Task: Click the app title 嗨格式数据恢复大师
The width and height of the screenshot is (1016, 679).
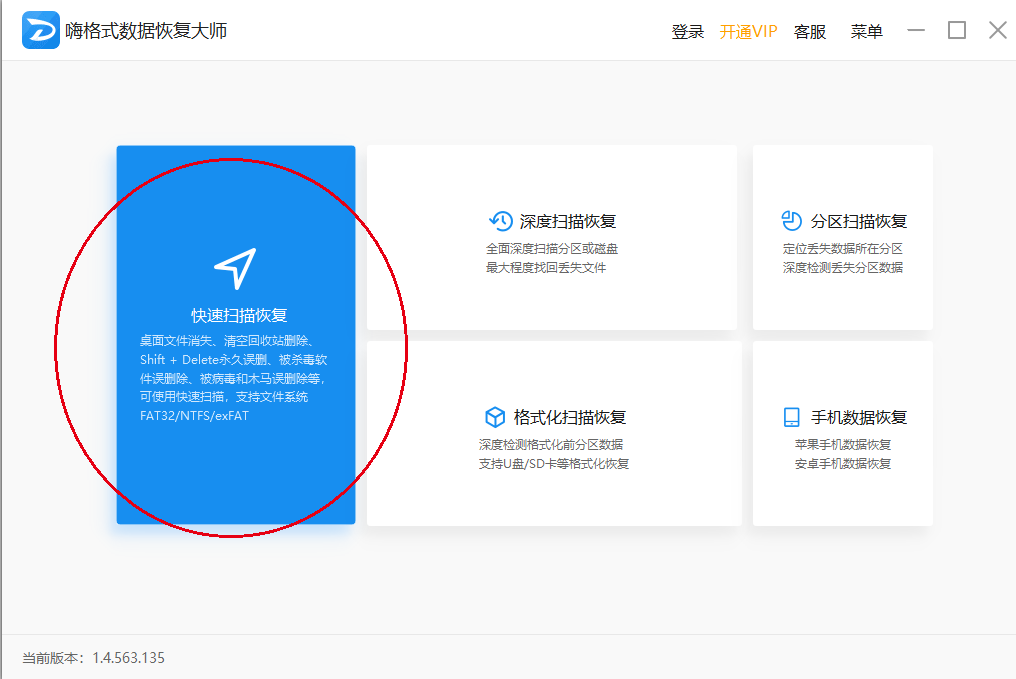Action: tap(146, 30)
